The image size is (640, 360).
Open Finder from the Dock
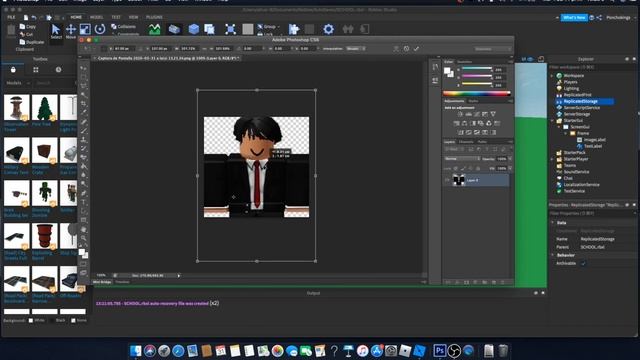tap(136, 350)
